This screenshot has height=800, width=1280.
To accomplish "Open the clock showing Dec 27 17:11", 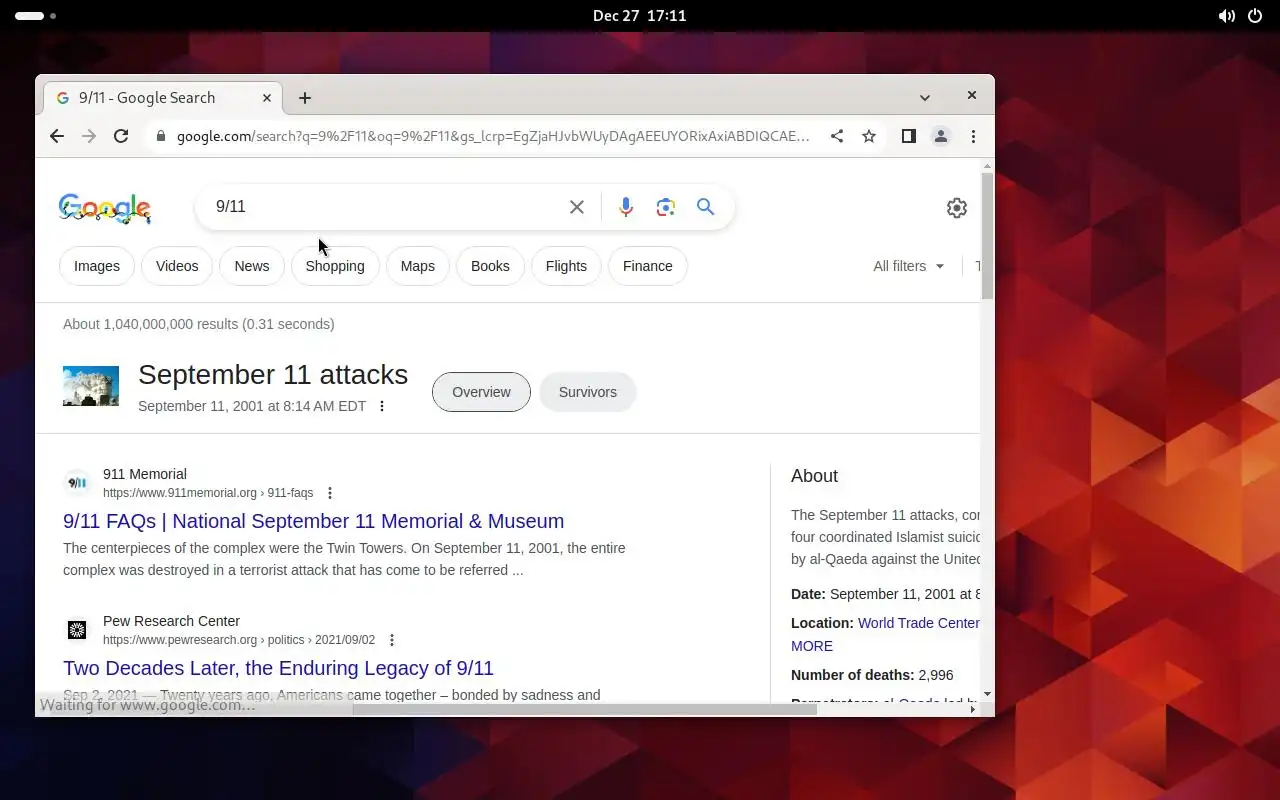I will [640, 16].
